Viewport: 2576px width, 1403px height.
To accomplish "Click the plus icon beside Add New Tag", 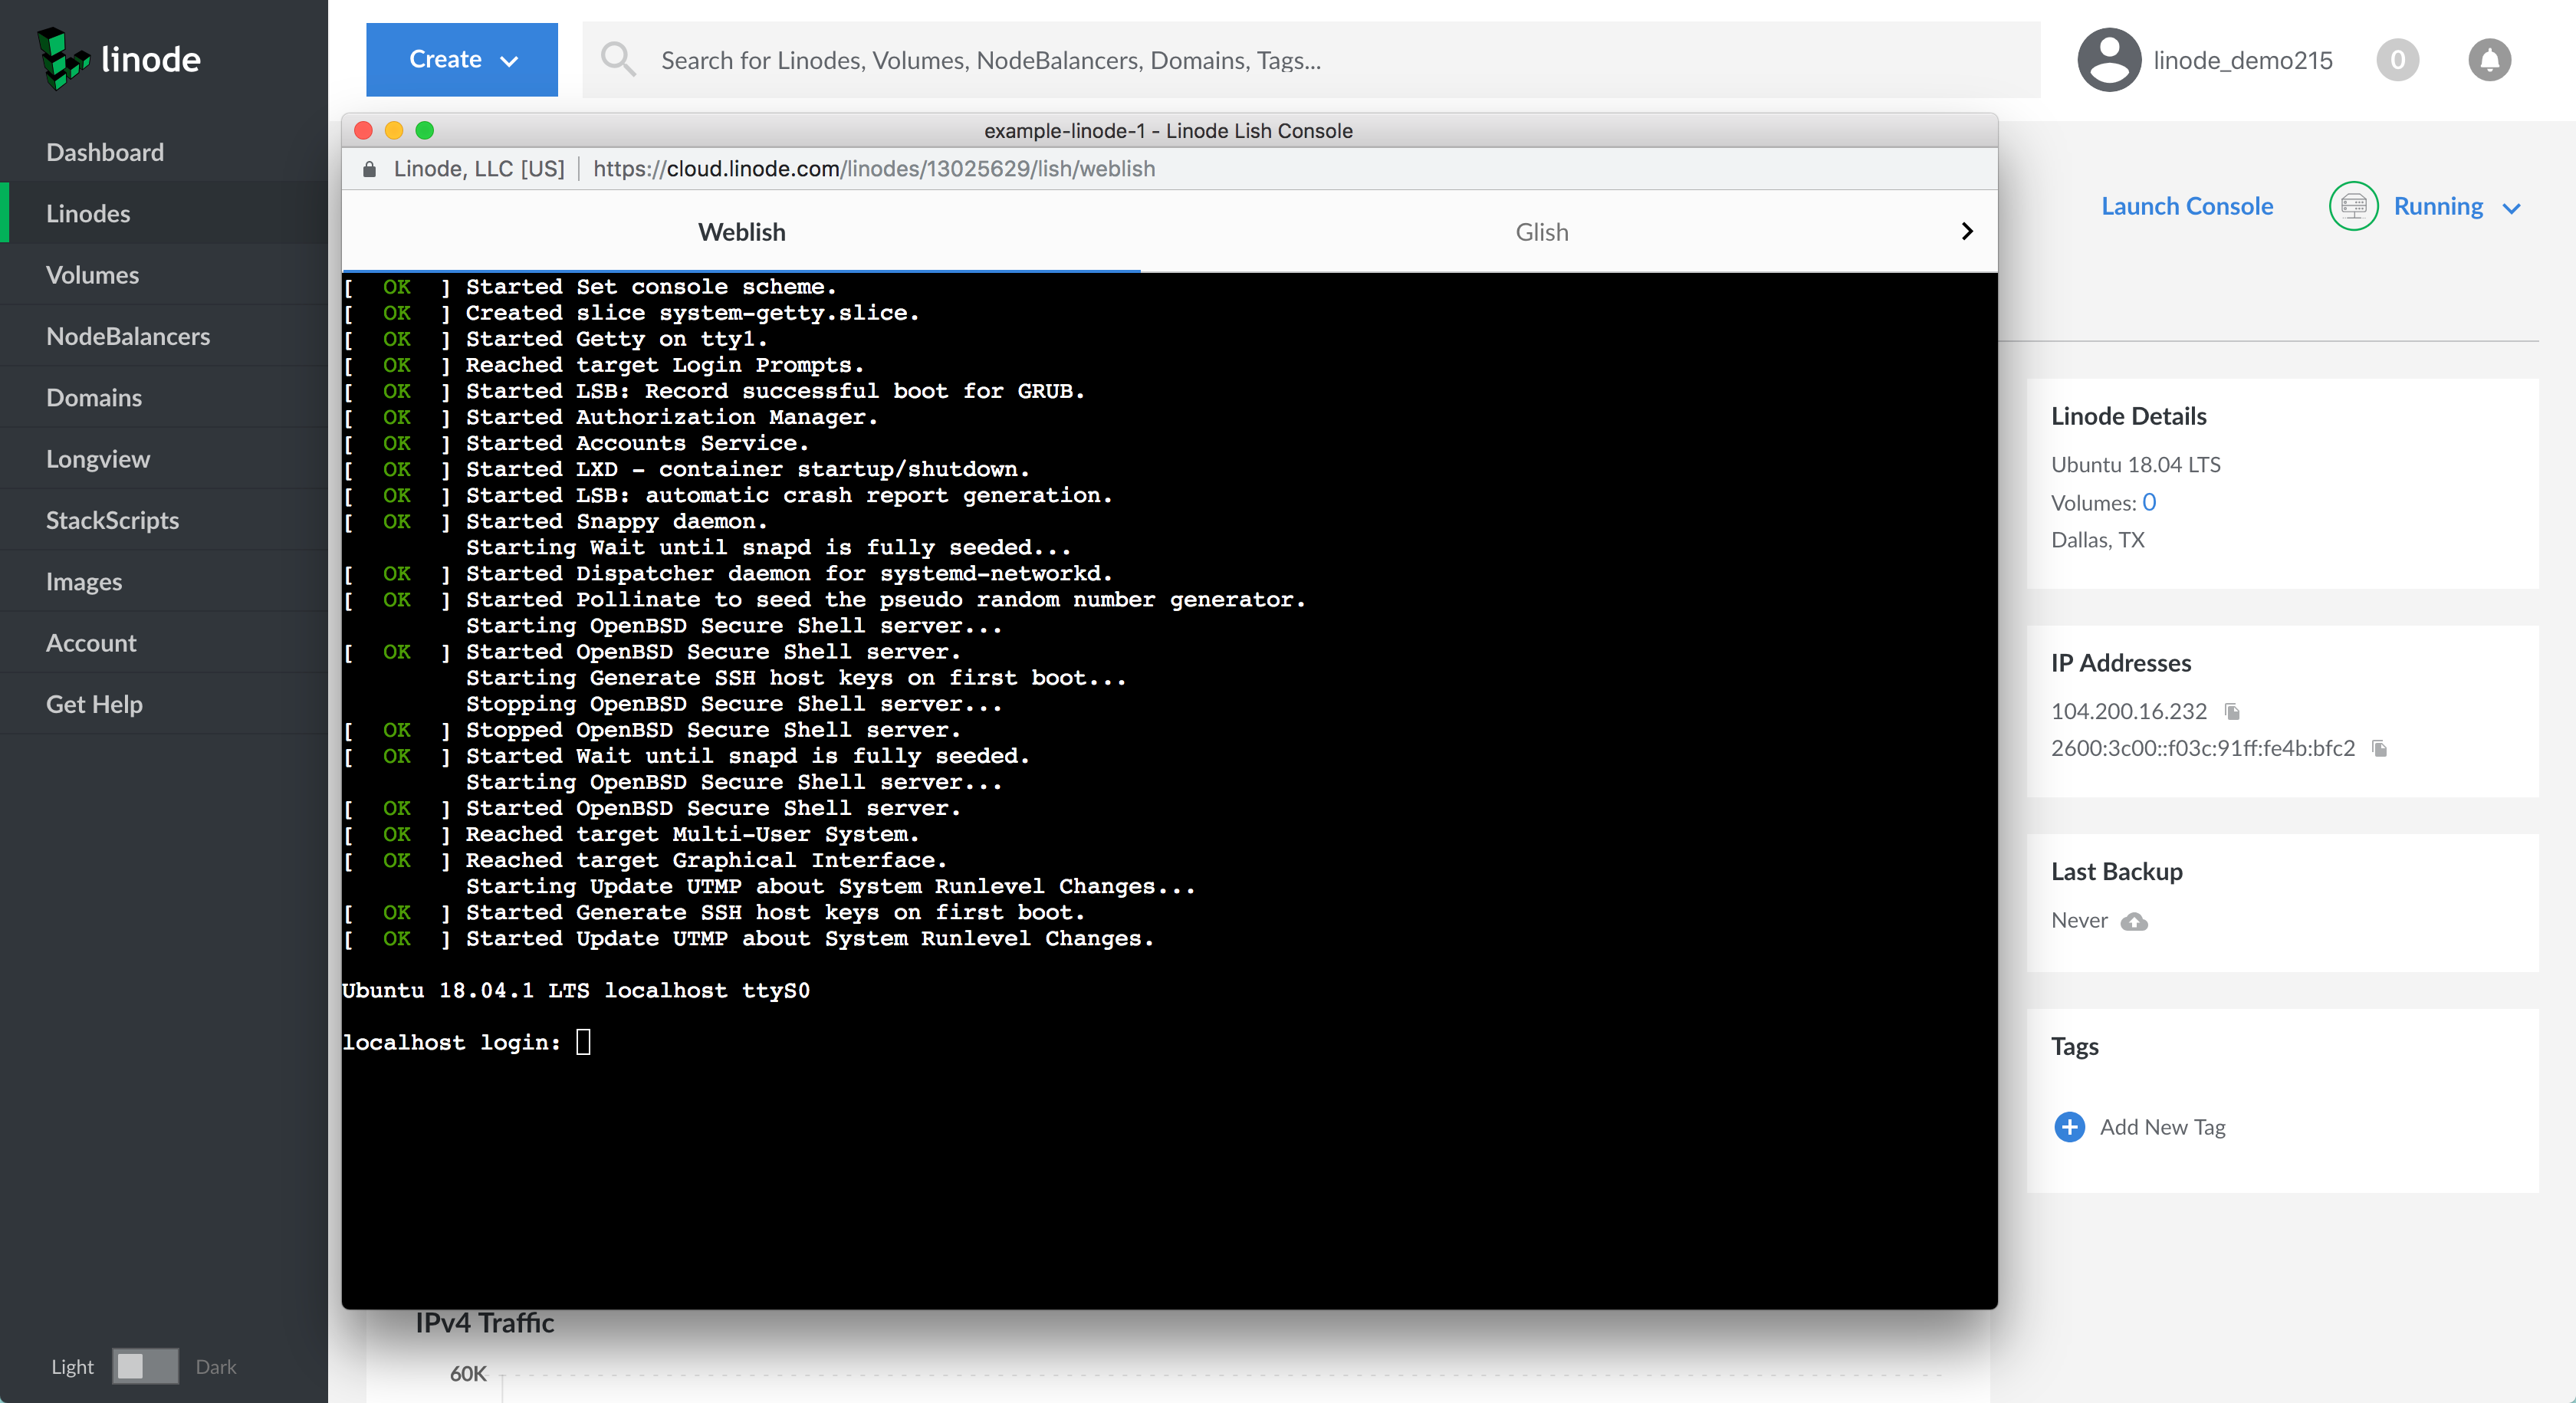I will [x=2069, y=1127].
